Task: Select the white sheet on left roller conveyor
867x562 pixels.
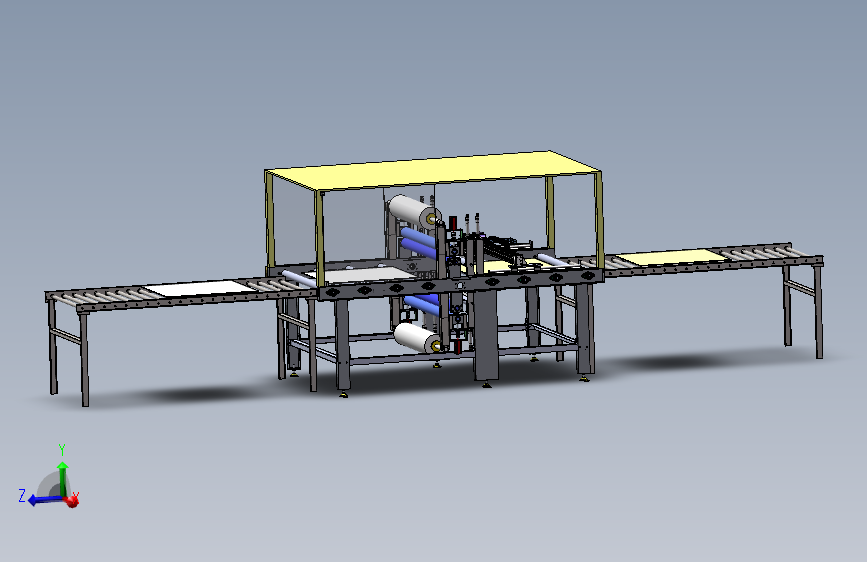Action: (x=200, y=288)
